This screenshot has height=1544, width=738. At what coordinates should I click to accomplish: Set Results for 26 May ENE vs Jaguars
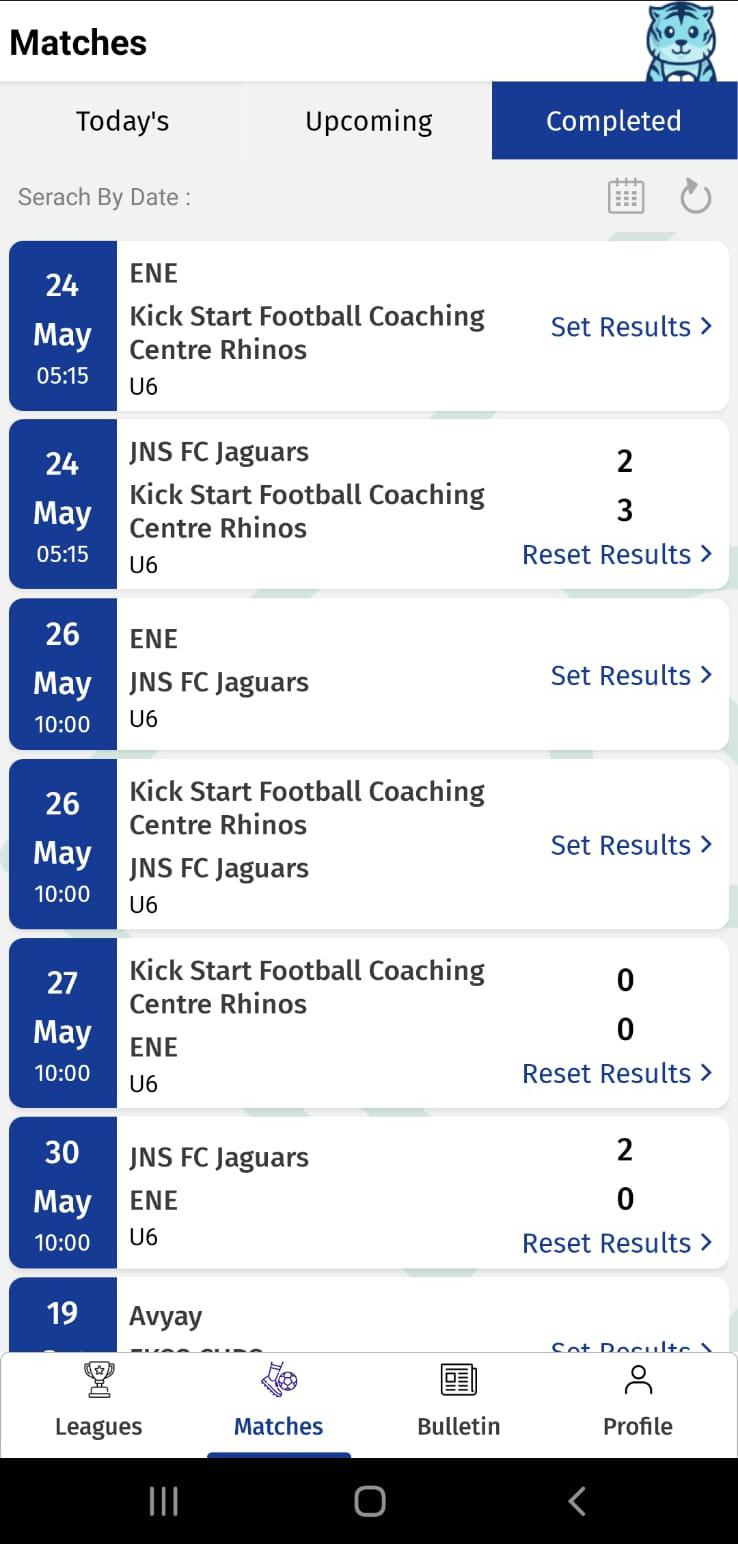tap(631, 675)
